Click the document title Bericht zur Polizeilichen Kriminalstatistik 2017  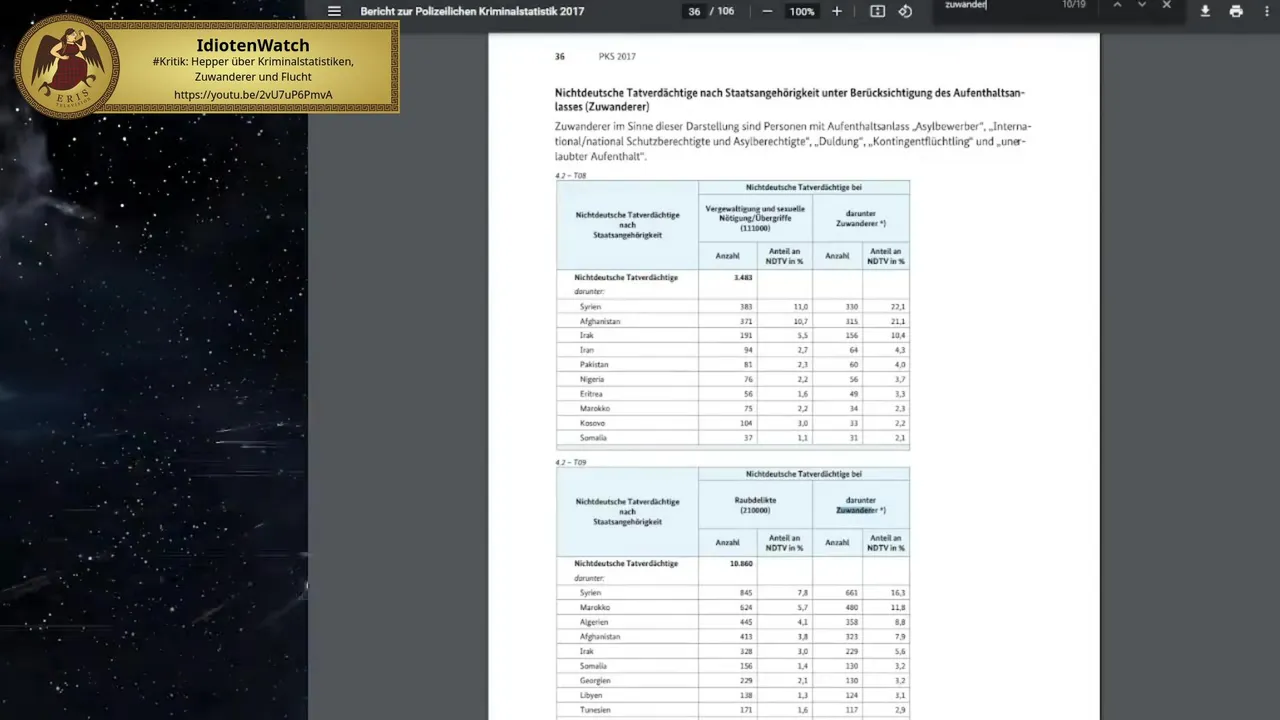(x=472, y=11)
